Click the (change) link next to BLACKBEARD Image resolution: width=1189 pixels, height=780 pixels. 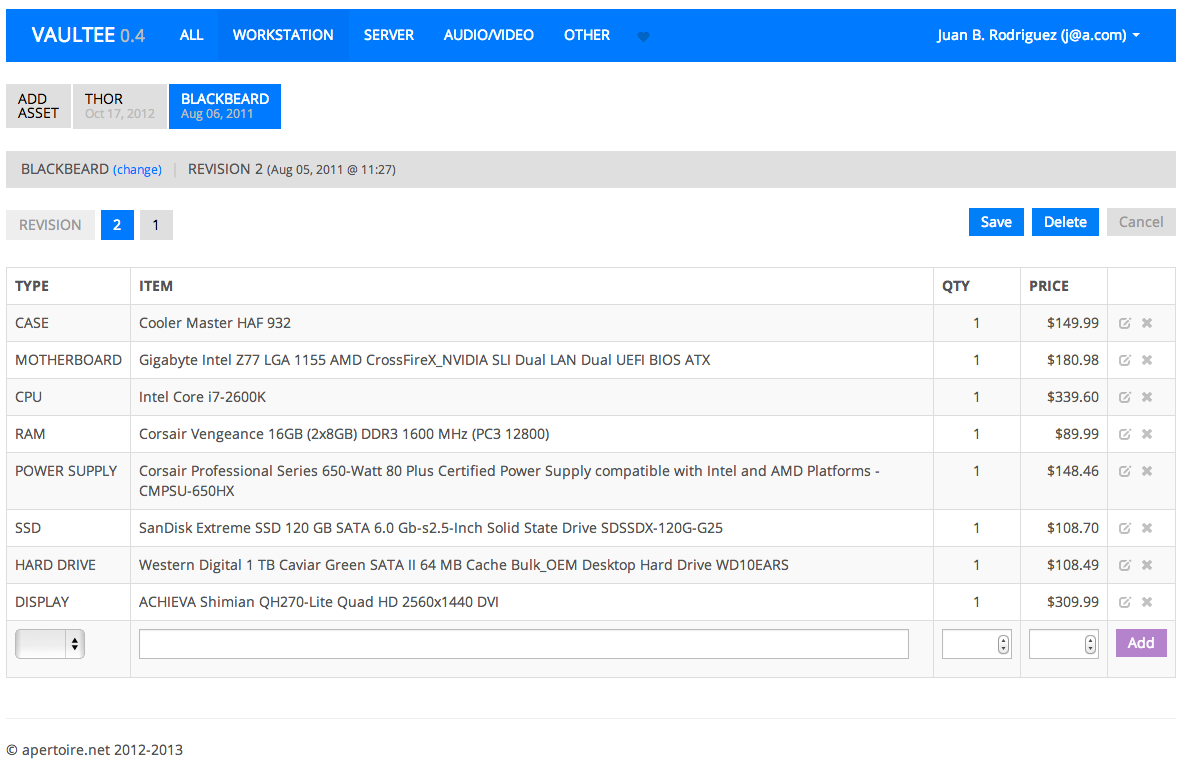click(137, 170)
